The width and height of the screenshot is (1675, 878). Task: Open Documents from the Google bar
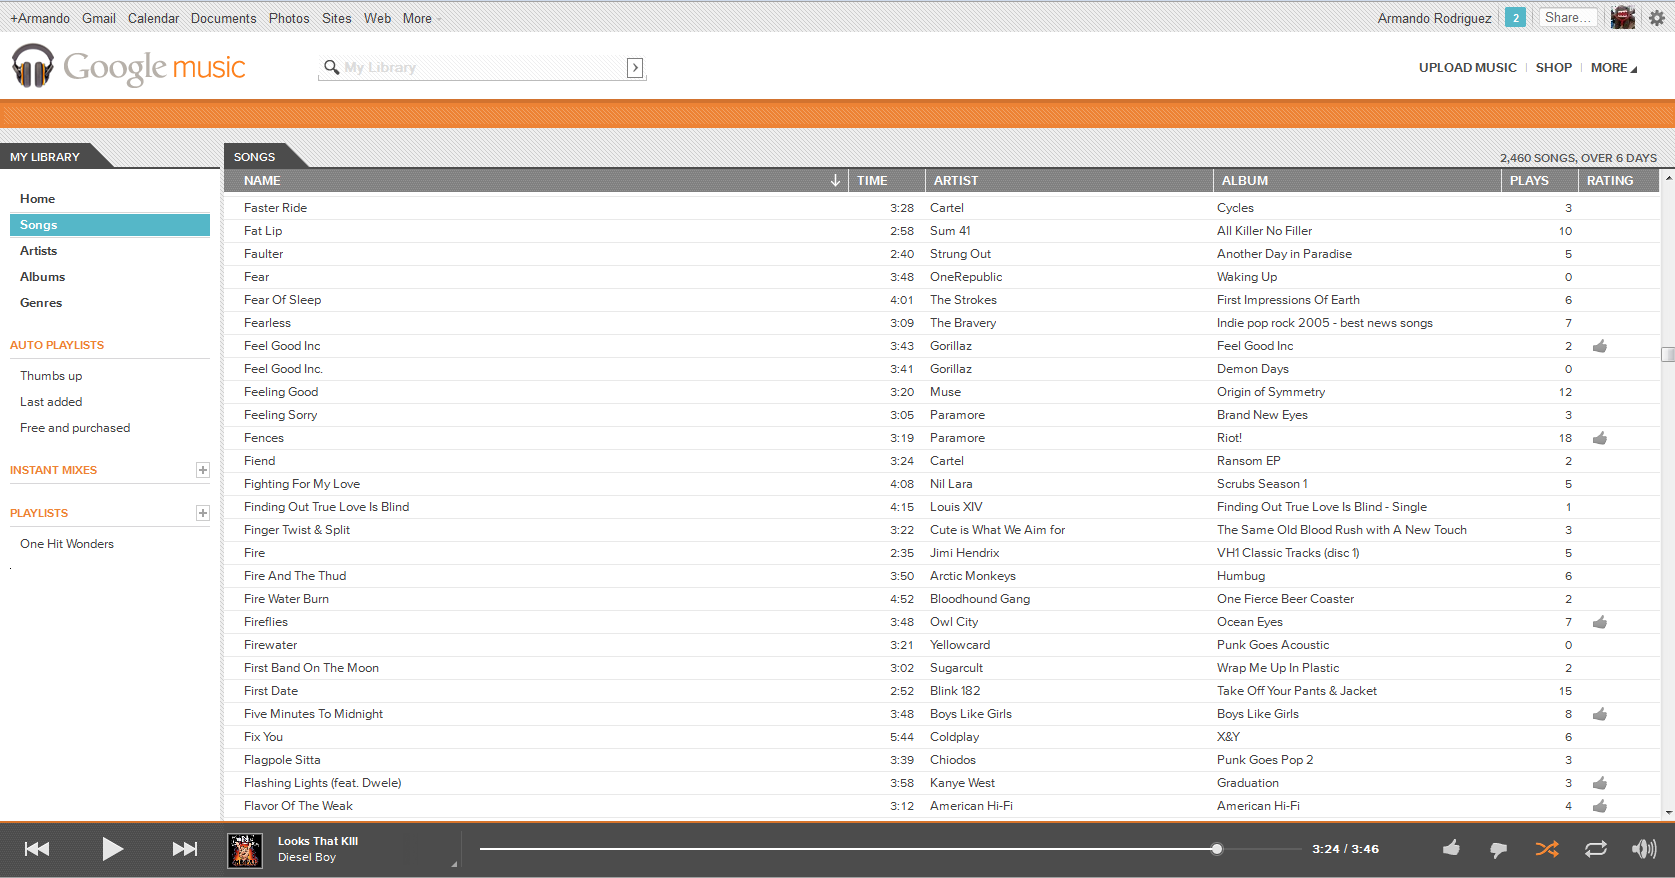point(223,18)
